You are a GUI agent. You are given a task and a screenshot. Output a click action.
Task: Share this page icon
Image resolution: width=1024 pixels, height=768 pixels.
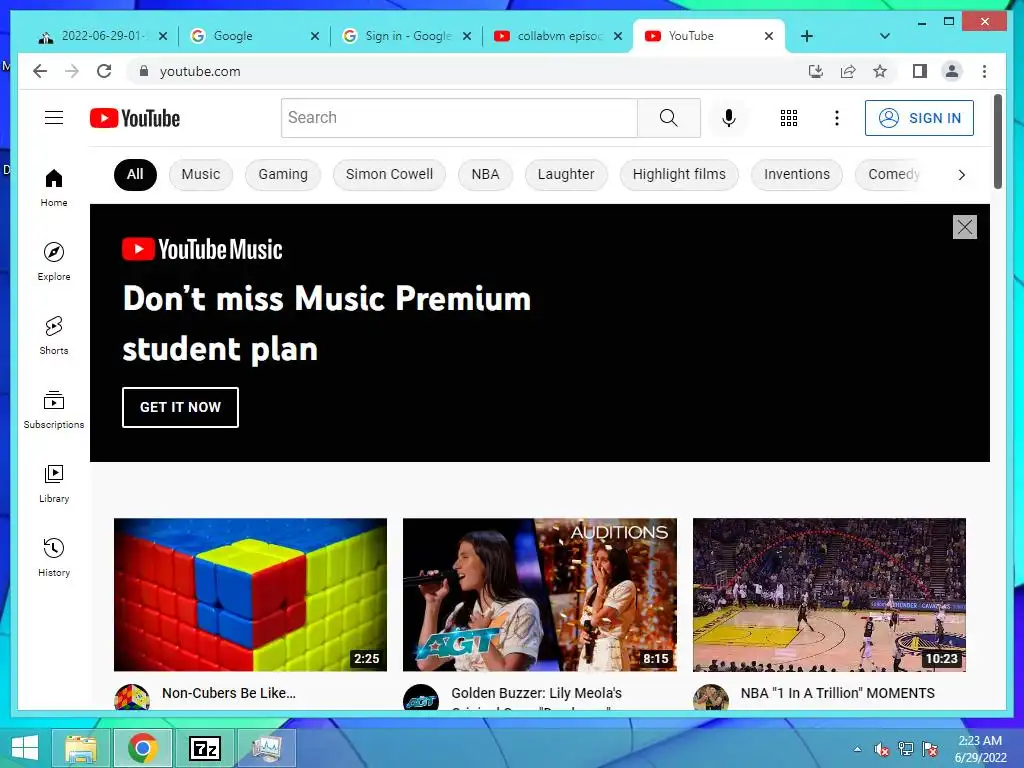click(848, 71)
